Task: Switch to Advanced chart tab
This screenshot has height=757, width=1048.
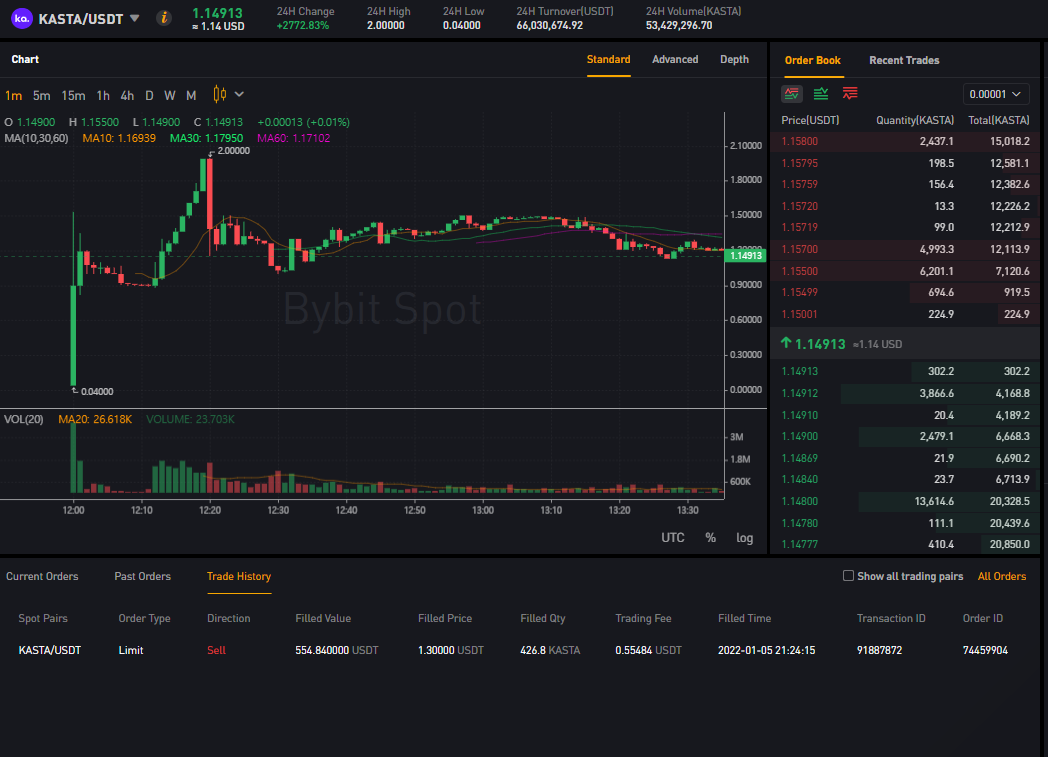Action: click(x=675, y=59)
